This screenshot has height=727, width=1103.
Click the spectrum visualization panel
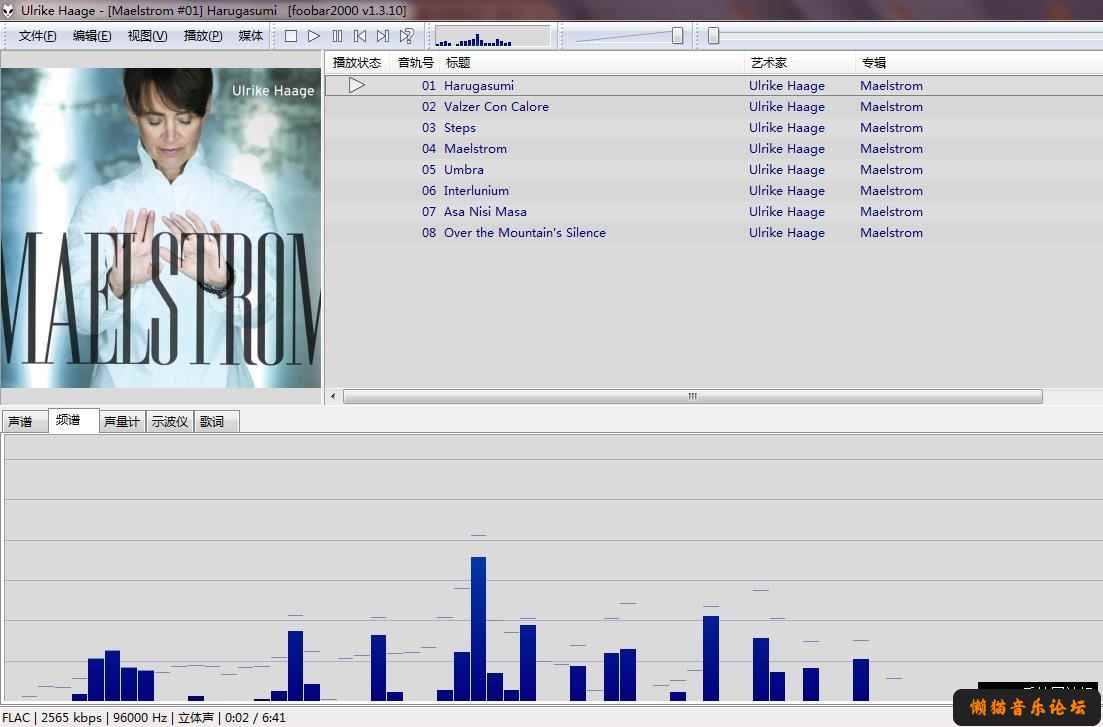coord(552,568)
